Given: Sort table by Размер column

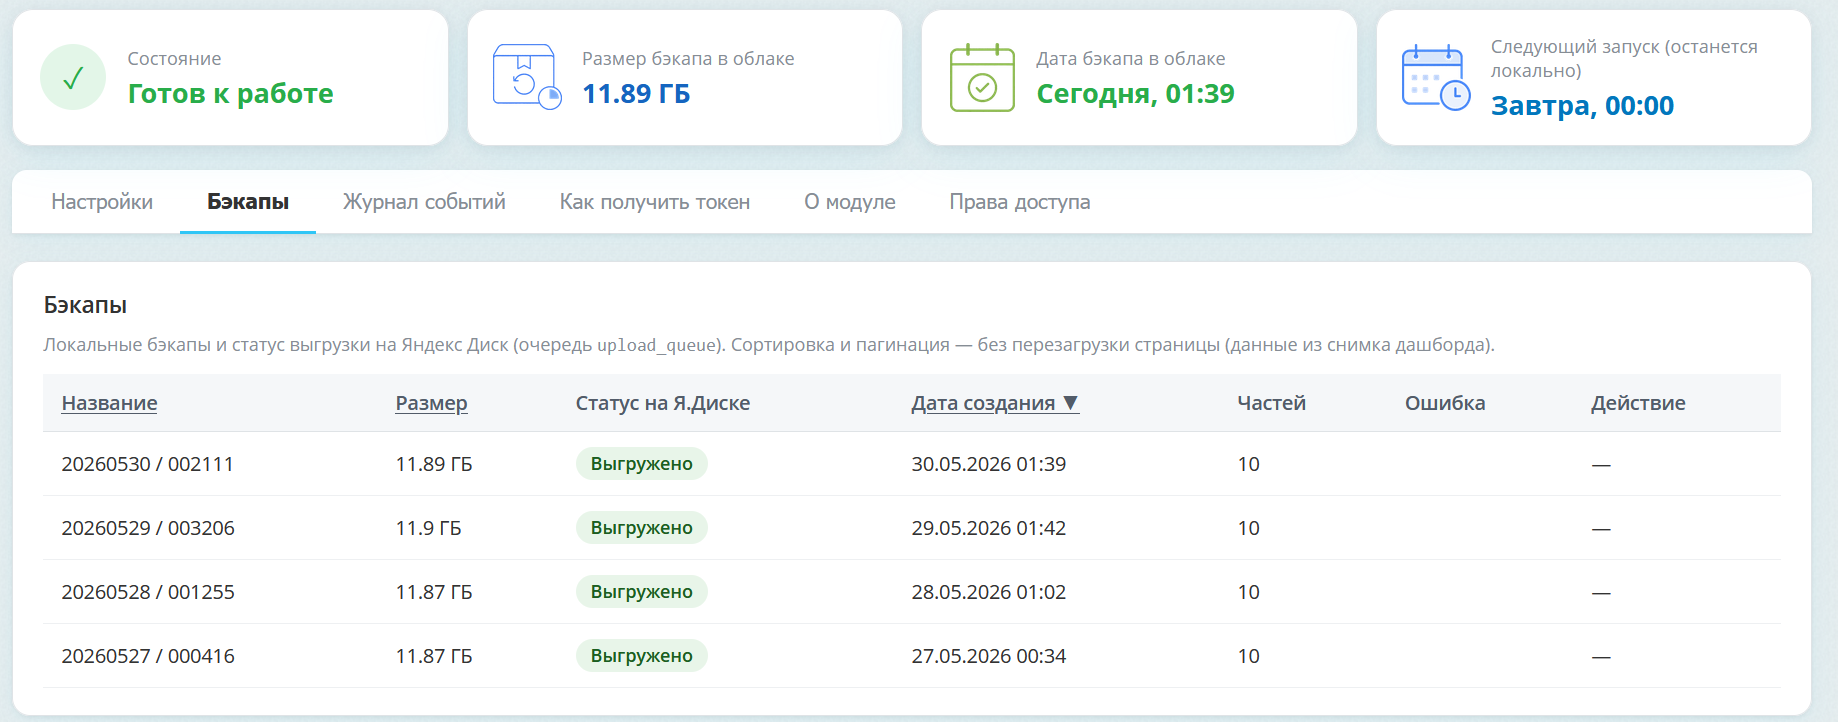Looking at the screenshot, I should (431, 403).
